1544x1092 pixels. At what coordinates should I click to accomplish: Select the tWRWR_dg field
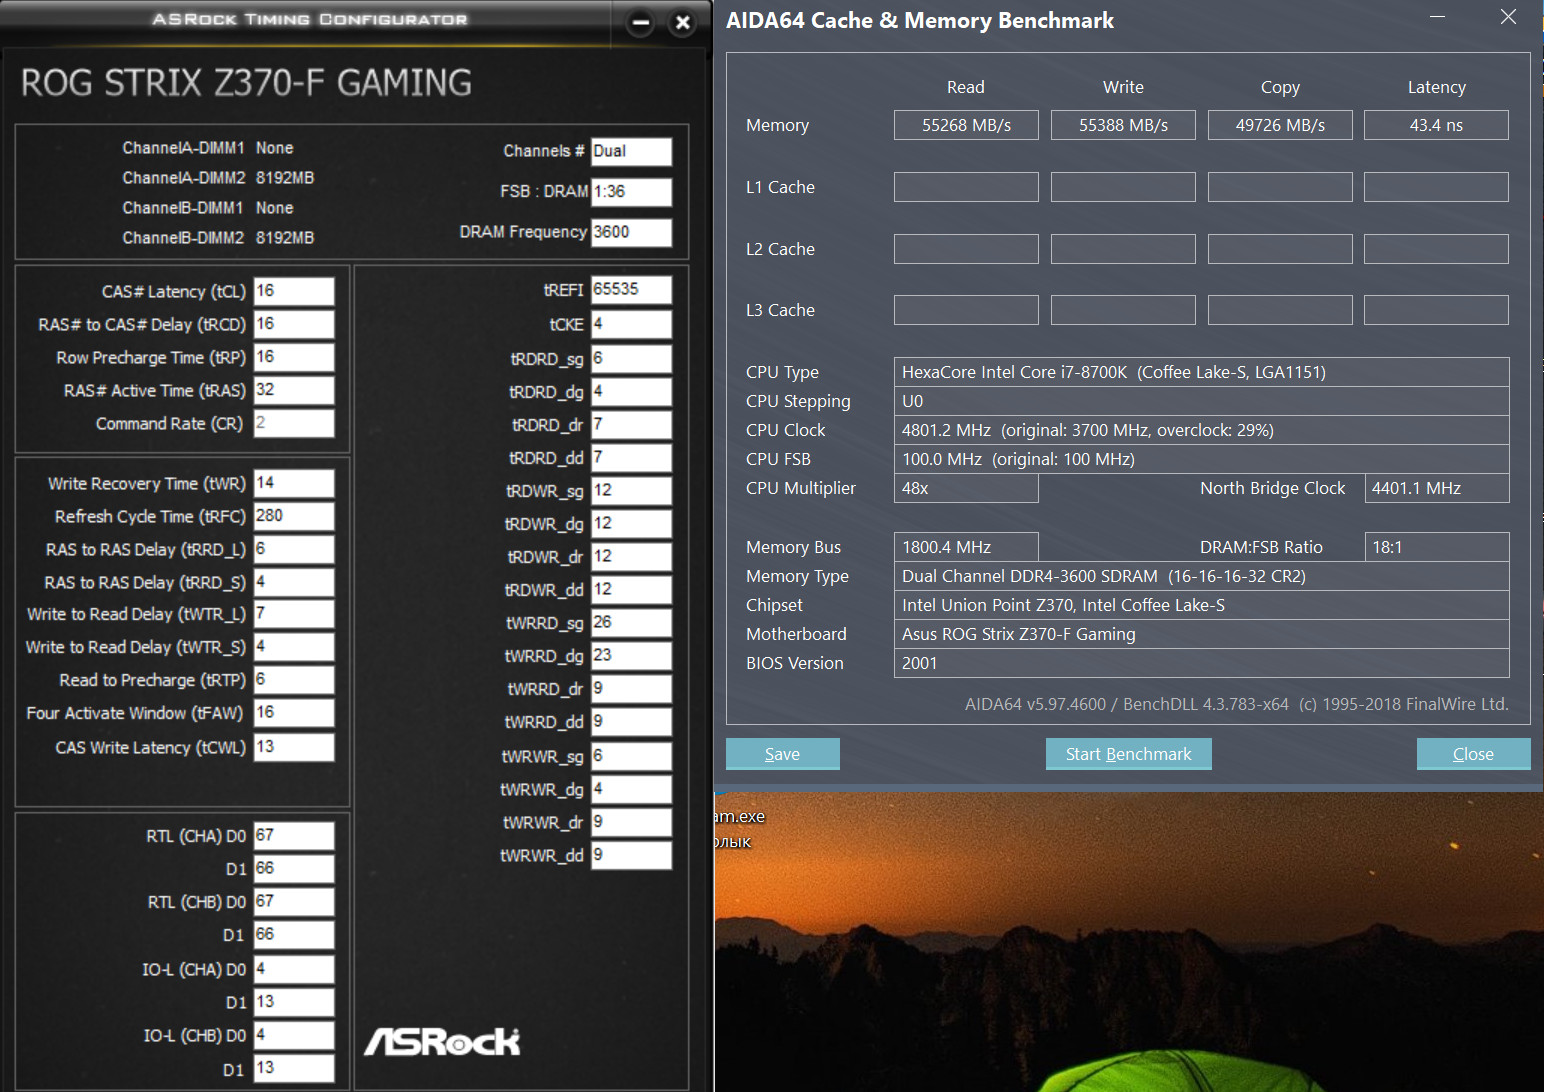[631, 789]
